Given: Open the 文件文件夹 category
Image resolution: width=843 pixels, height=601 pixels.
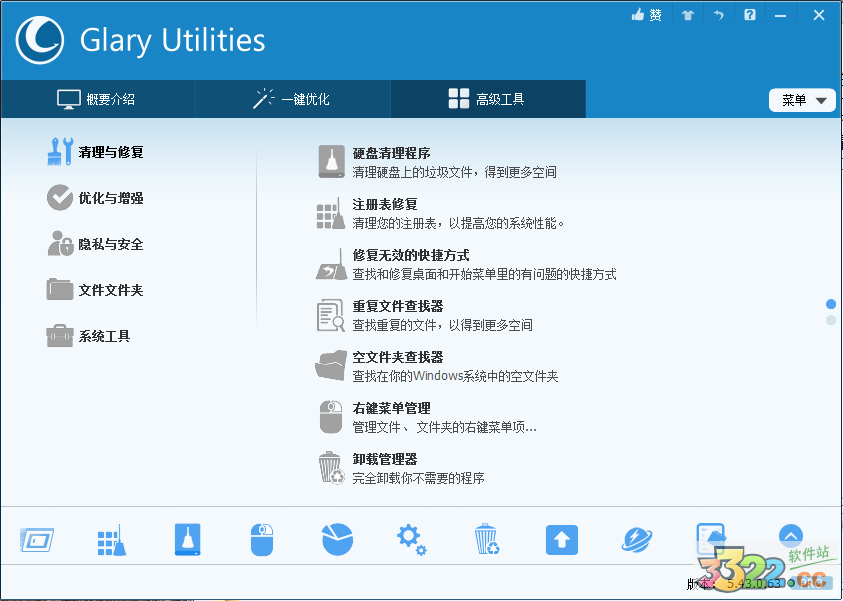Looking at the screenshot, I should pos(95,290).
